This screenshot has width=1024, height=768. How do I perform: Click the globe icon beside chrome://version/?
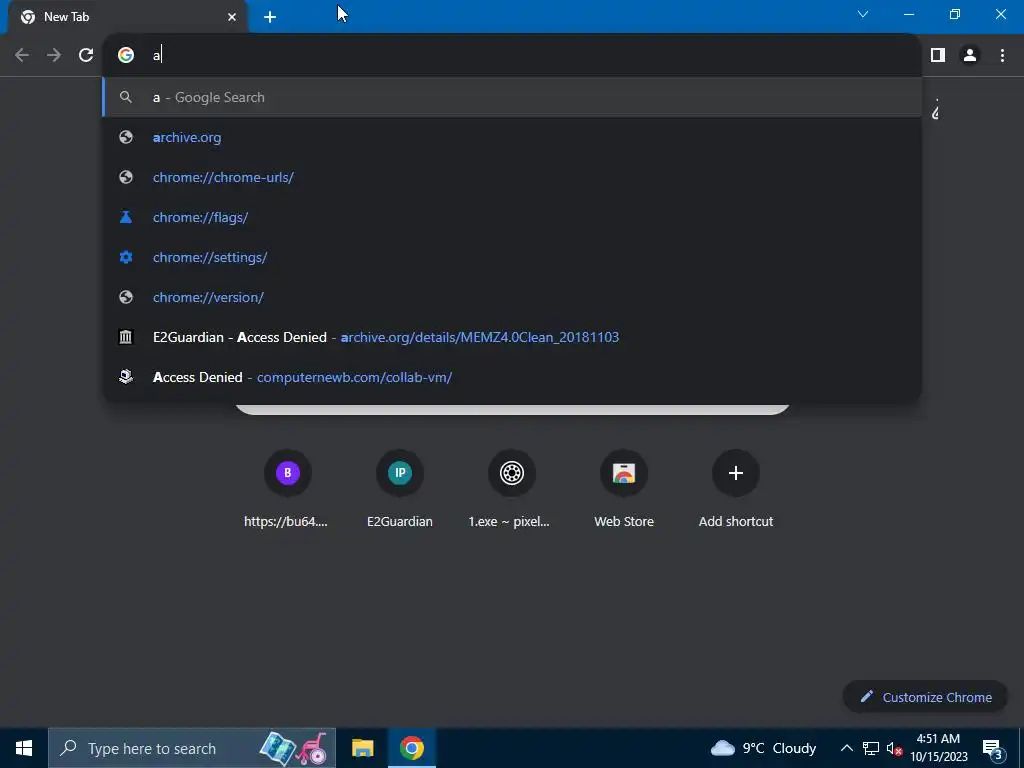(x=126, y=297)
